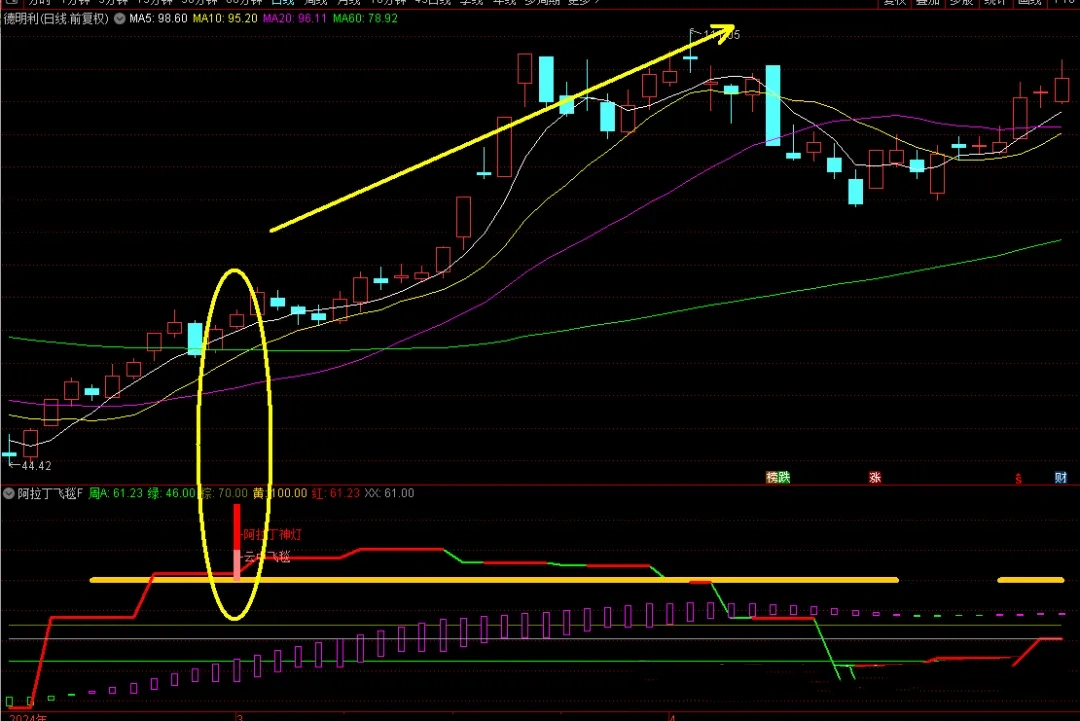The width and height of the screenshot is (1080, 721).
Task: Click the 叠加 overlay button
Action: (x=927, y=3)
